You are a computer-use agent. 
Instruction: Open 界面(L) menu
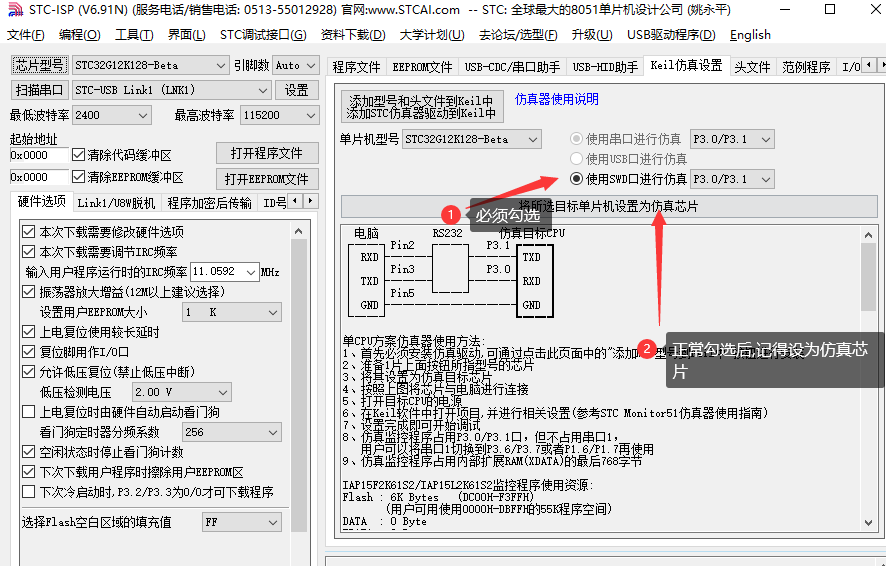pyautogui.click(x=186, y=35)
